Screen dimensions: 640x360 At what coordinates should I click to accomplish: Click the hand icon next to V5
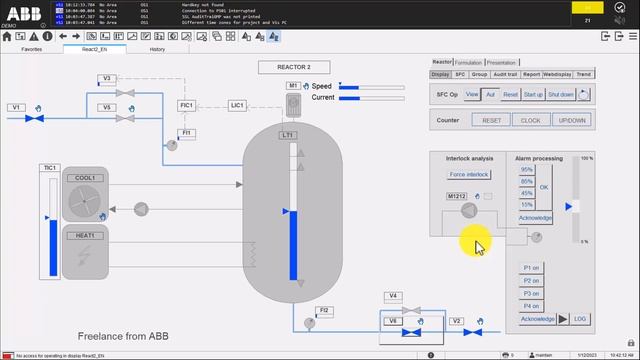point(131,109)
